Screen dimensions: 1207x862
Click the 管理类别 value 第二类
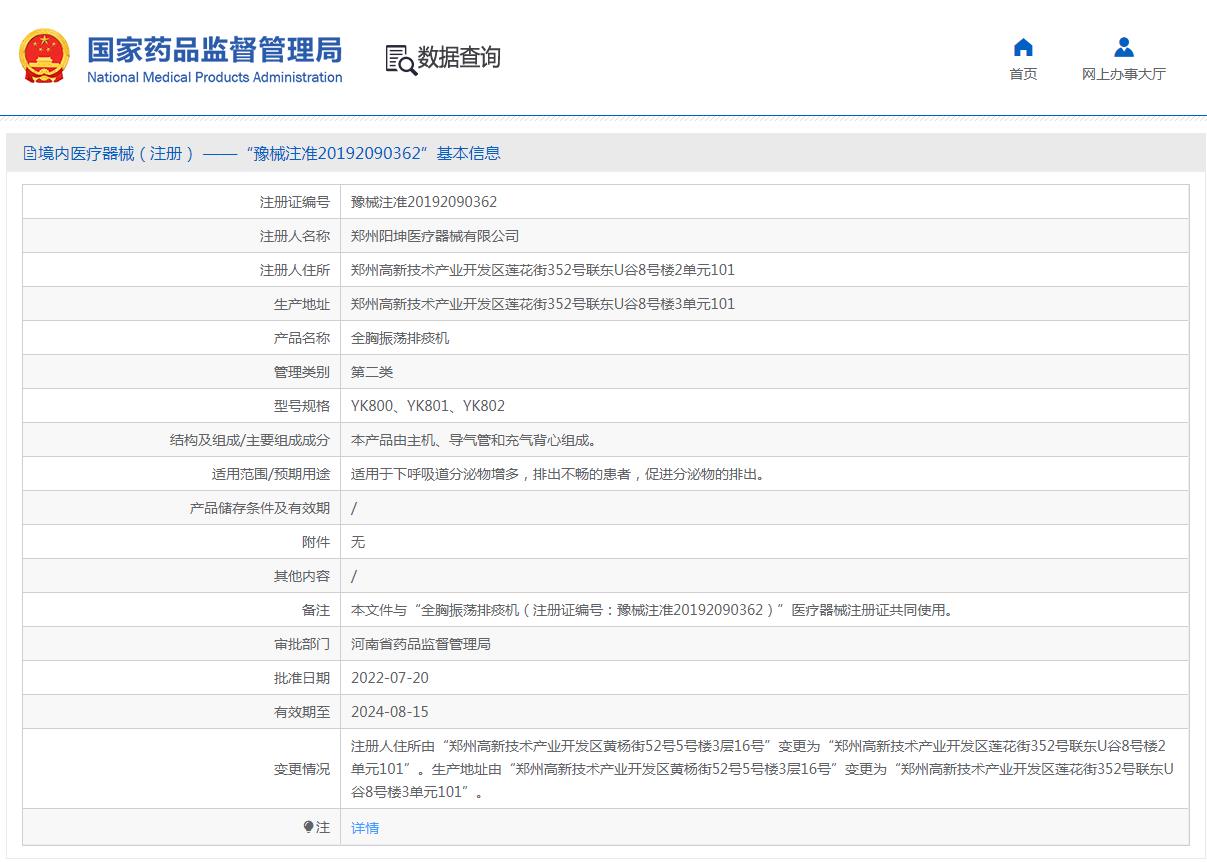pyautogui.click(x=372, y=372)
